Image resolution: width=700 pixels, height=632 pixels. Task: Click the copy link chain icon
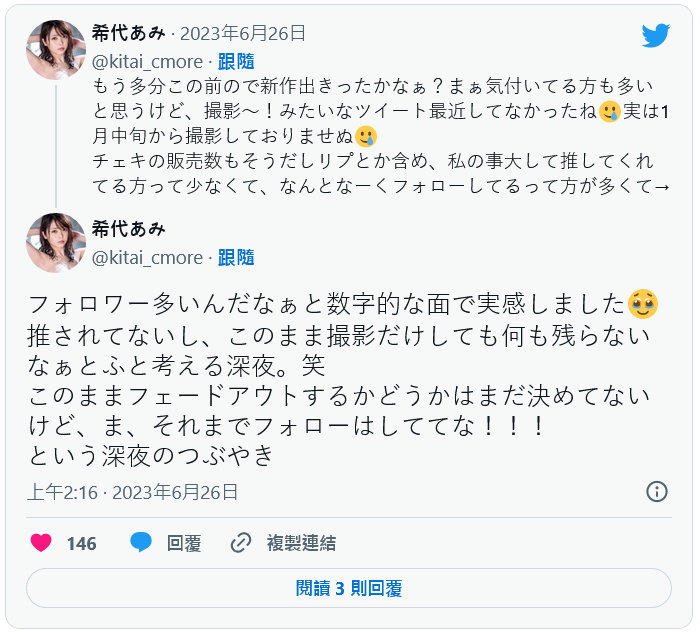pos(241,543)
